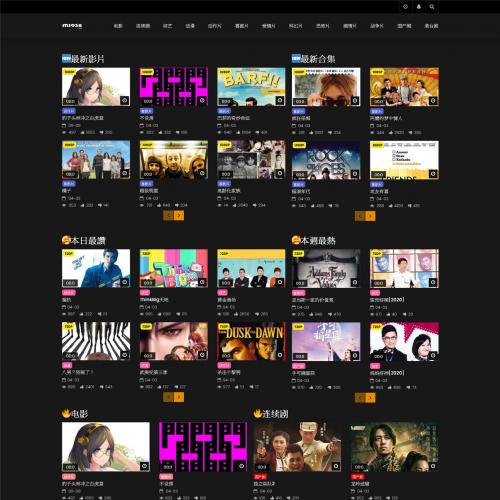Click the site logo in the header
The width and height of the screenshot is (500, 500).
72,26
